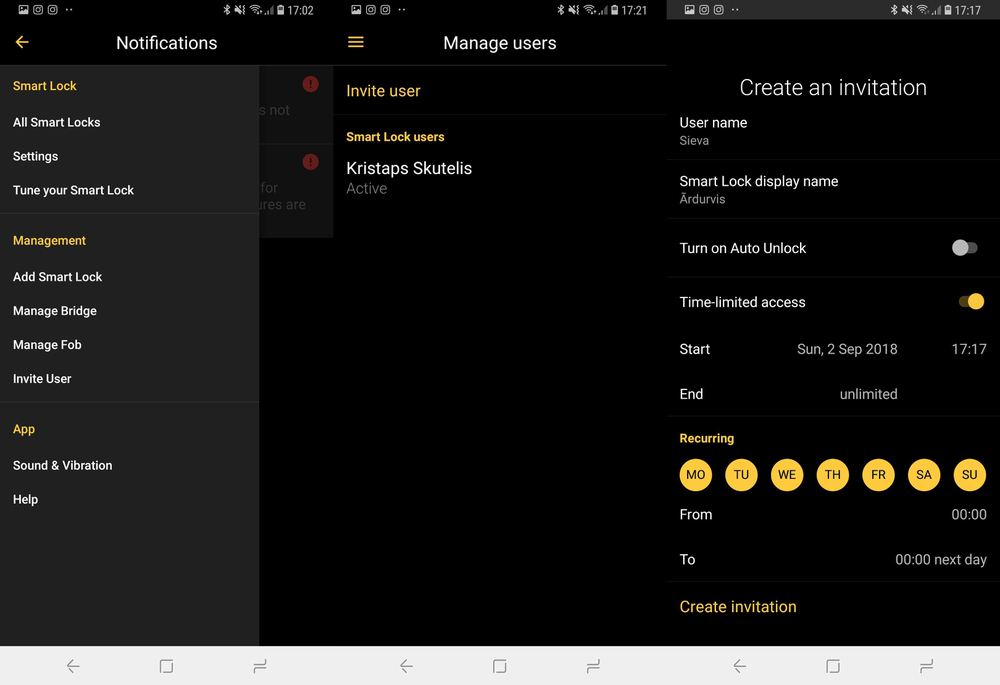Tap Android home button below Manage users screen
This screenshot has width=1000, height=685.
point(500,667)
